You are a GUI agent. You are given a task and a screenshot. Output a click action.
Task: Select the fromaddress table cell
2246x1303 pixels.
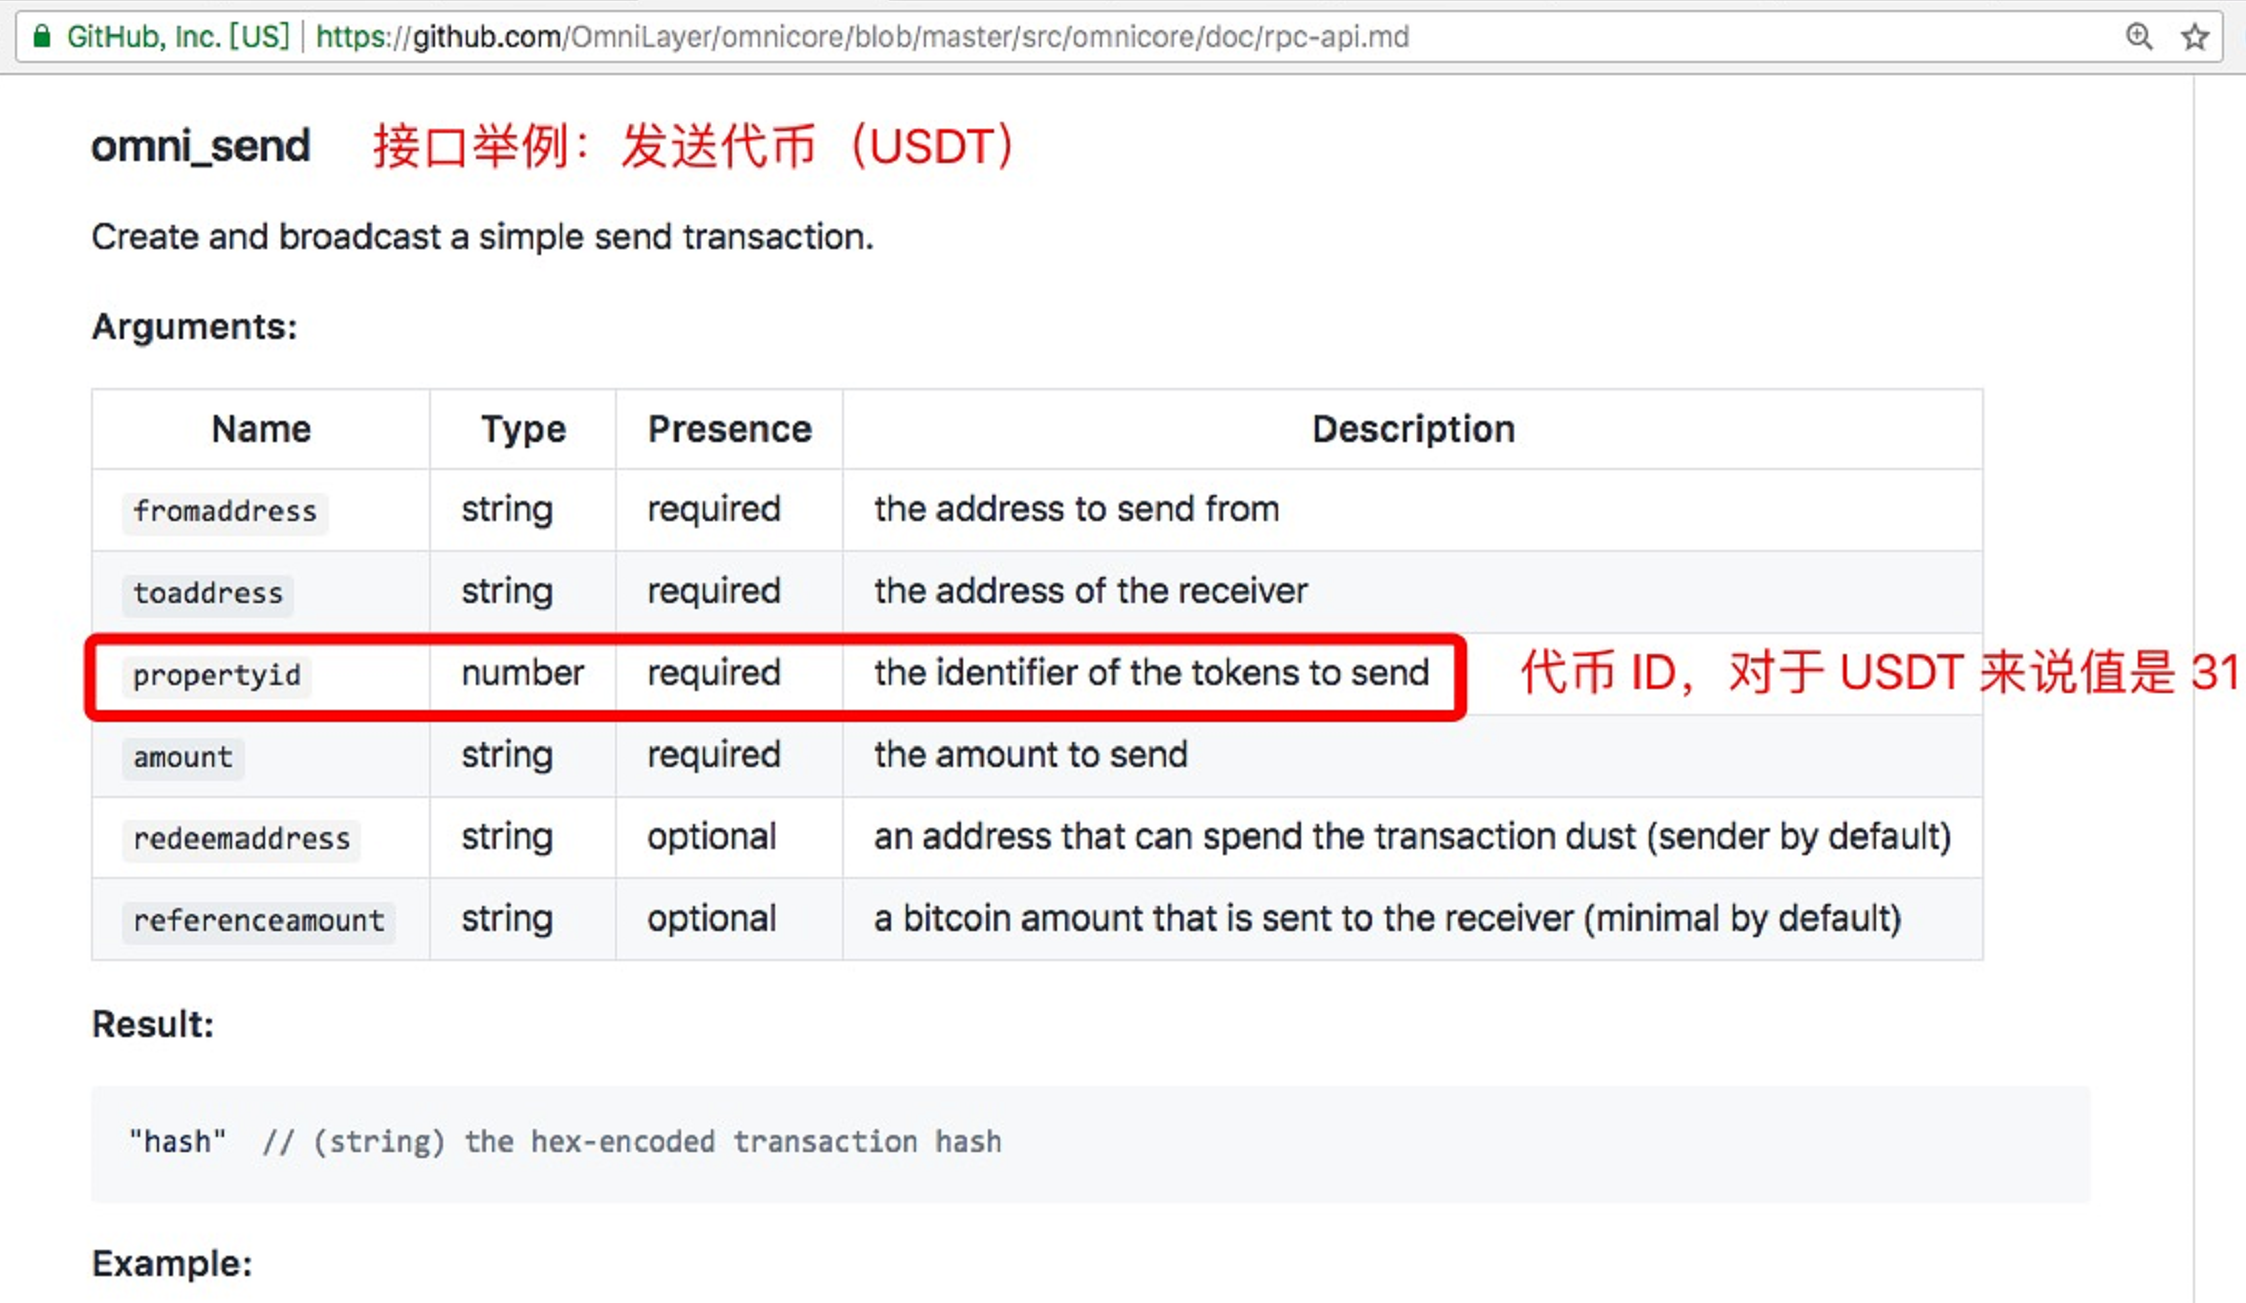225,510
